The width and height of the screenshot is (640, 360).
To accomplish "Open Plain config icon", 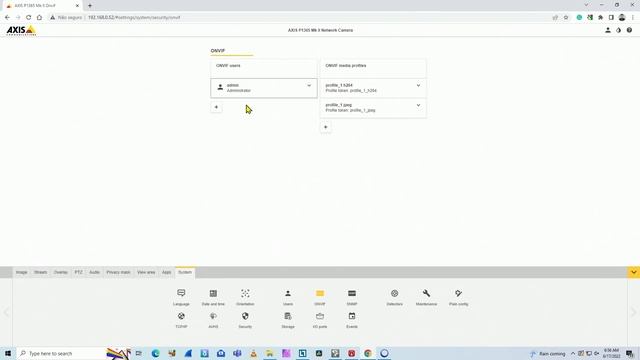I will [458, 297].
